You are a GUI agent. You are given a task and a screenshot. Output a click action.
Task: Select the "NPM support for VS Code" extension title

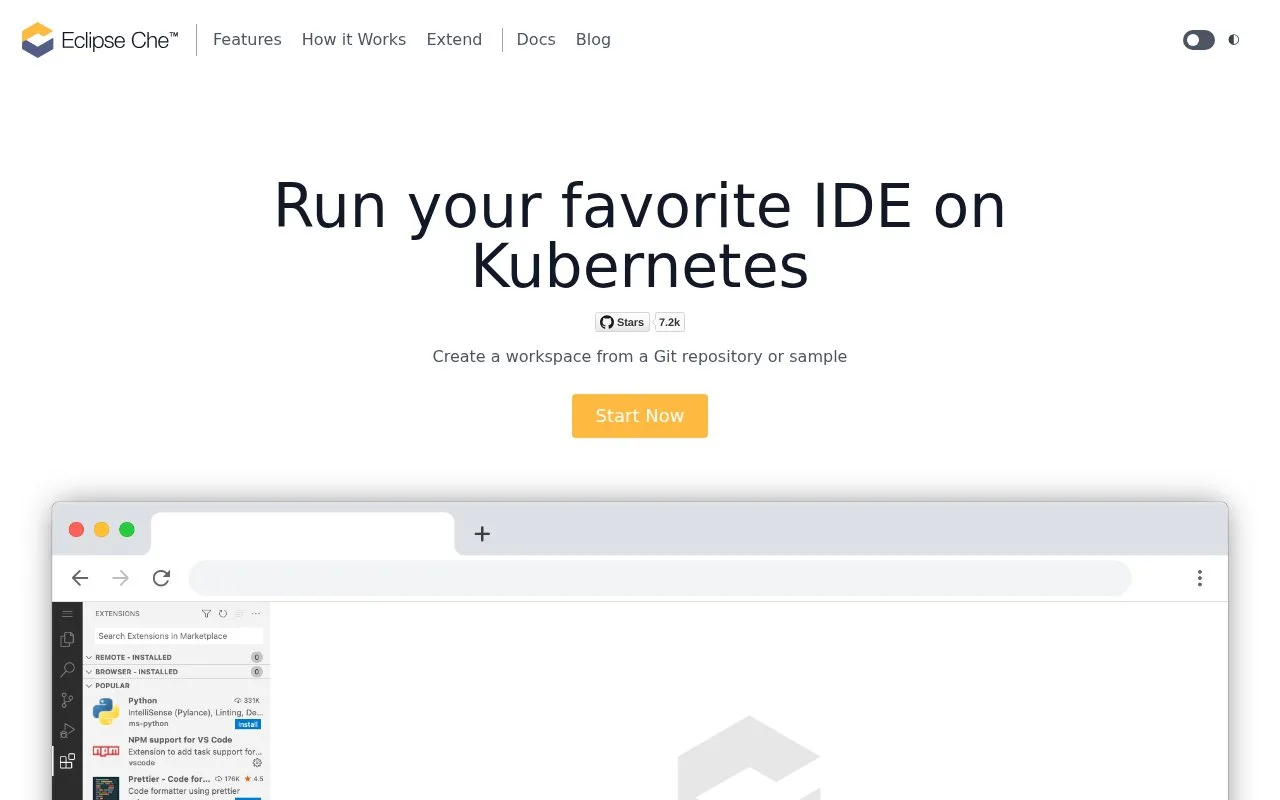coord(180,740)
